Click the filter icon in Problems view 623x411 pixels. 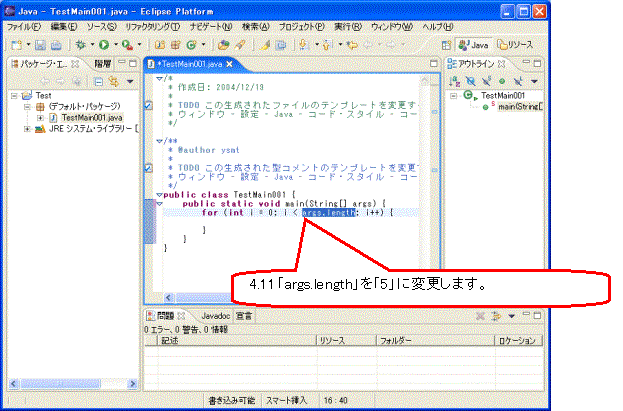[496, 316]
